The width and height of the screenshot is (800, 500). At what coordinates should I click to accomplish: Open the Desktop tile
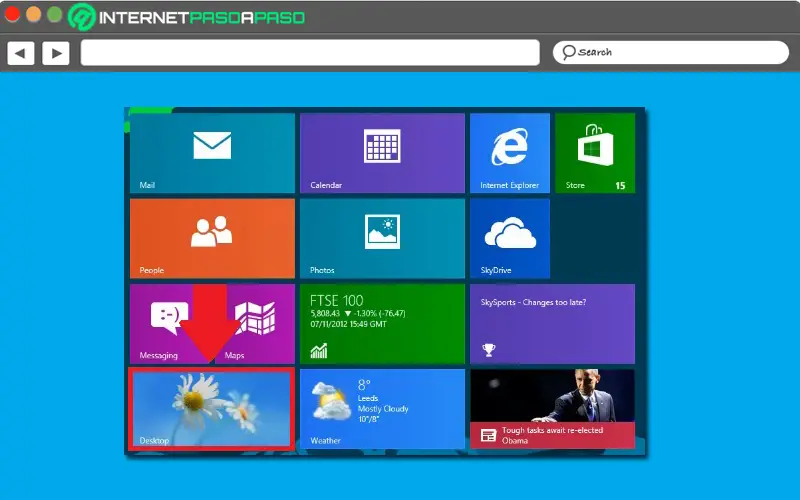tap(211, 409)
